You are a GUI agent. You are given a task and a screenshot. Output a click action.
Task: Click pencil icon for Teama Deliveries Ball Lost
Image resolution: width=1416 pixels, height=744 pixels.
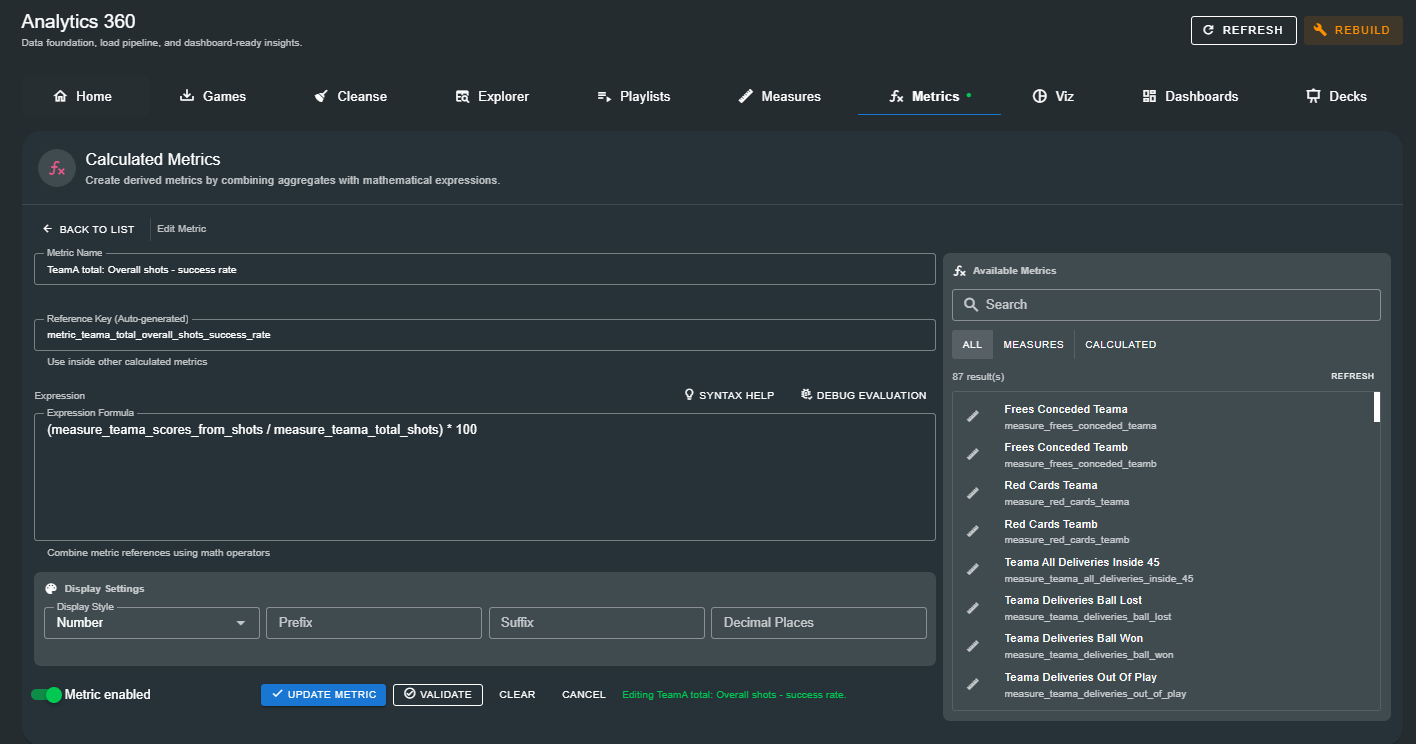973,608
